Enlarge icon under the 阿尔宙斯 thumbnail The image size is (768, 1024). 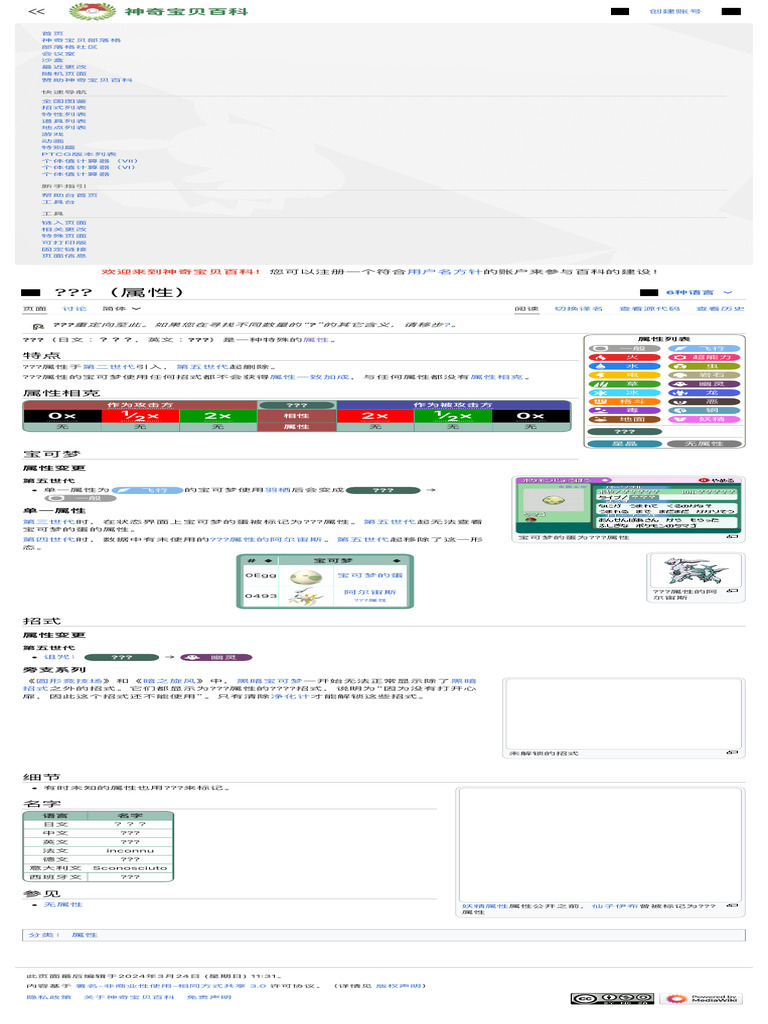coord(733,590)
